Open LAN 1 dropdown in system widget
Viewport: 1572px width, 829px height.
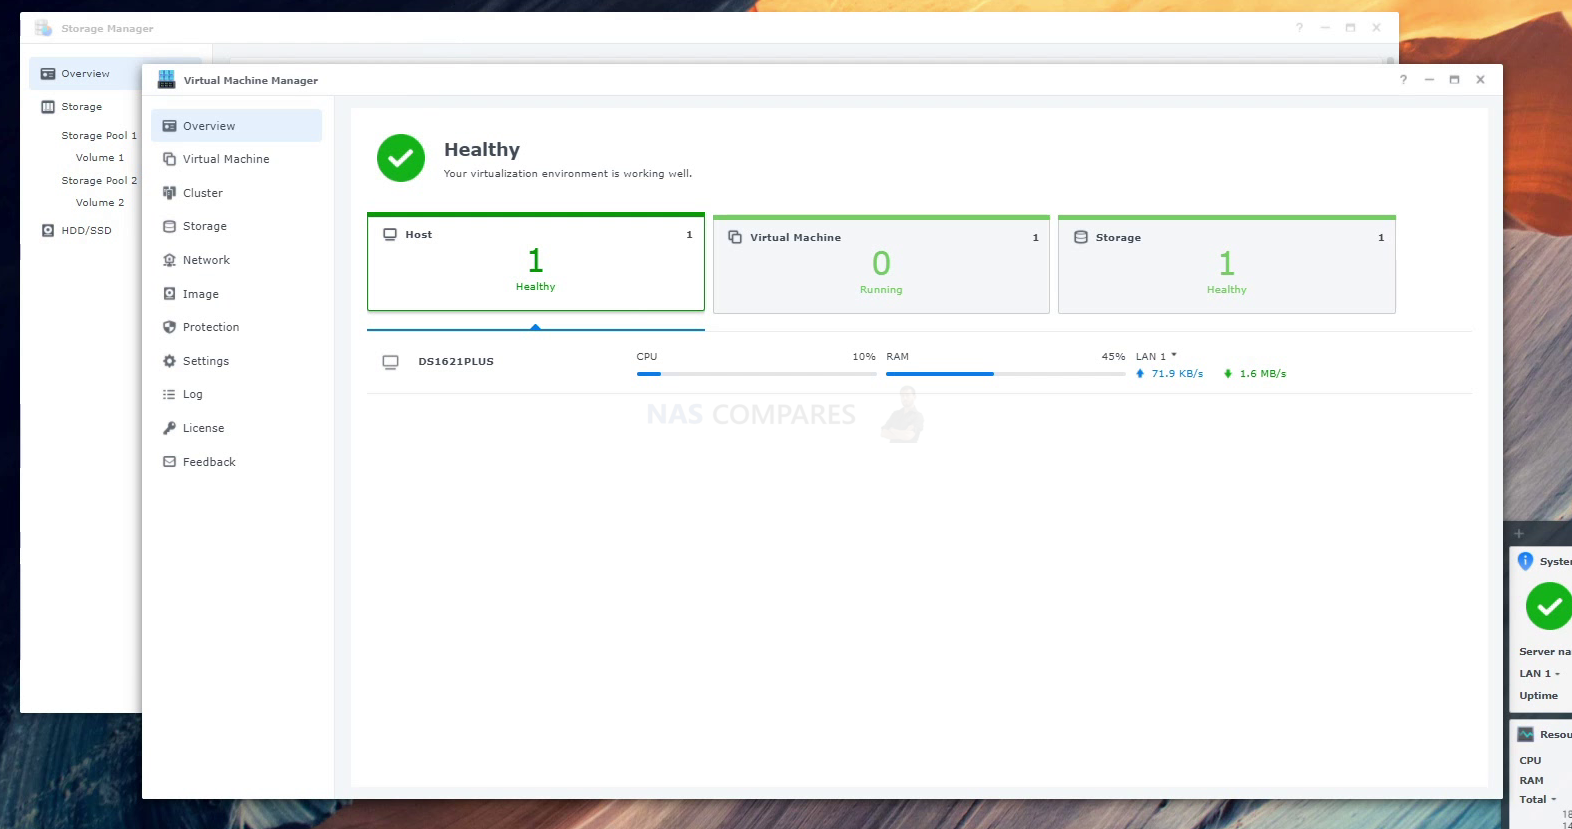(1539, 674)
